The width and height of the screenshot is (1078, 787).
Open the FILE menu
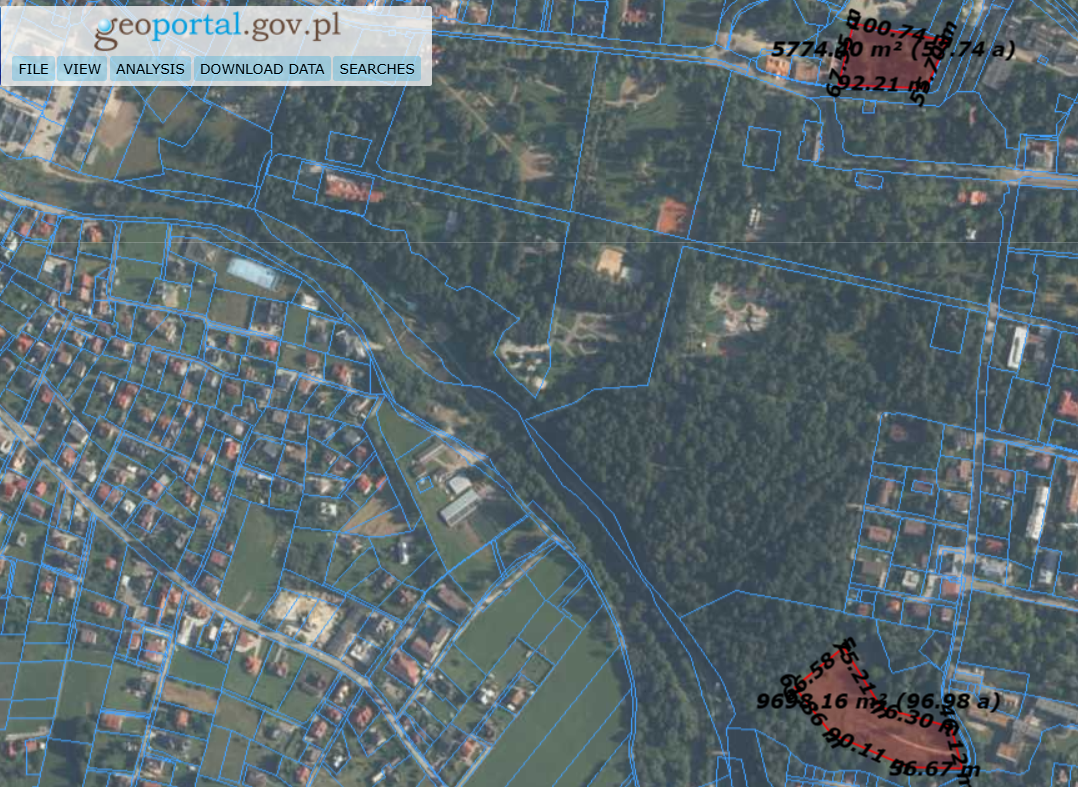pyautogui.click(x=33, y=69)
